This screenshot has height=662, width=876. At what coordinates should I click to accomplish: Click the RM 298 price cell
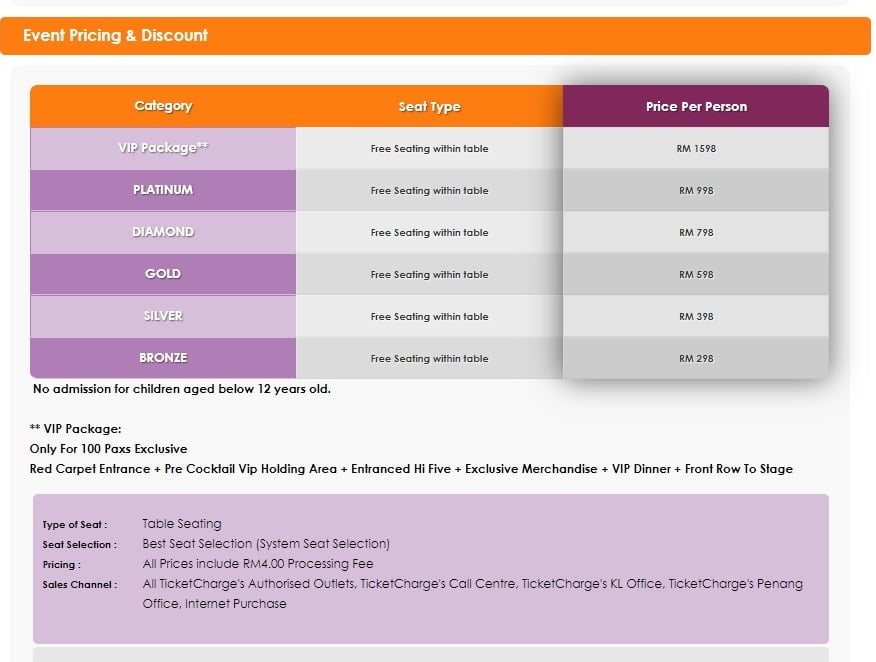tap(696, 359)
